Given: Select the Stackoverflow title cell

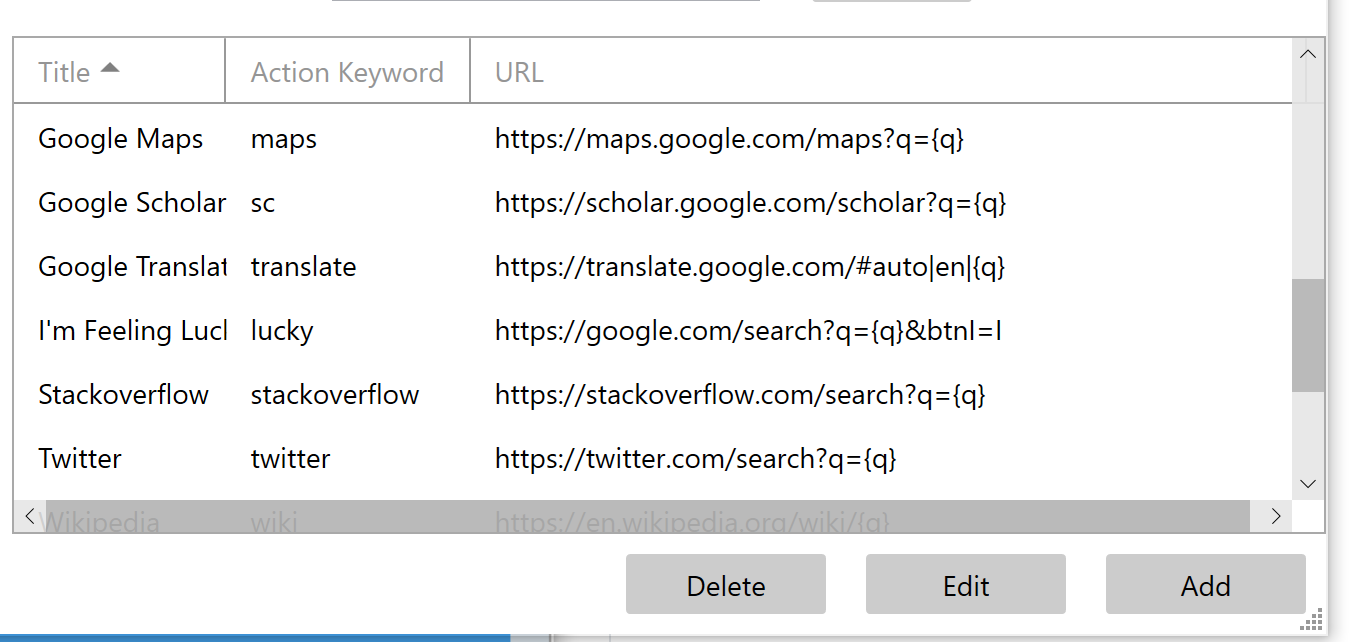Looking at the screenshot, I should coord(124,395).
